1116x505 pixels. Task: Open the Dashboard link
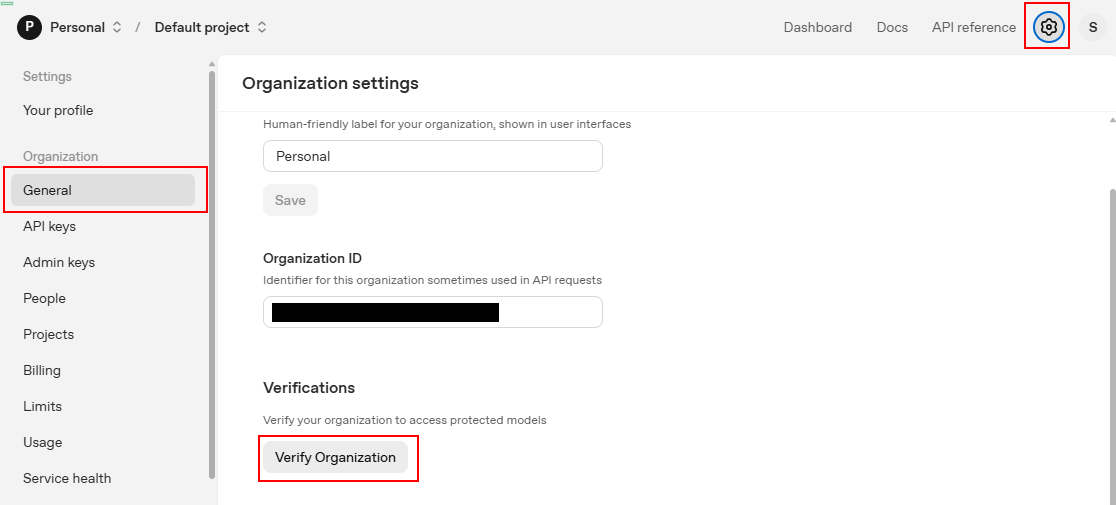coord(818,27)
